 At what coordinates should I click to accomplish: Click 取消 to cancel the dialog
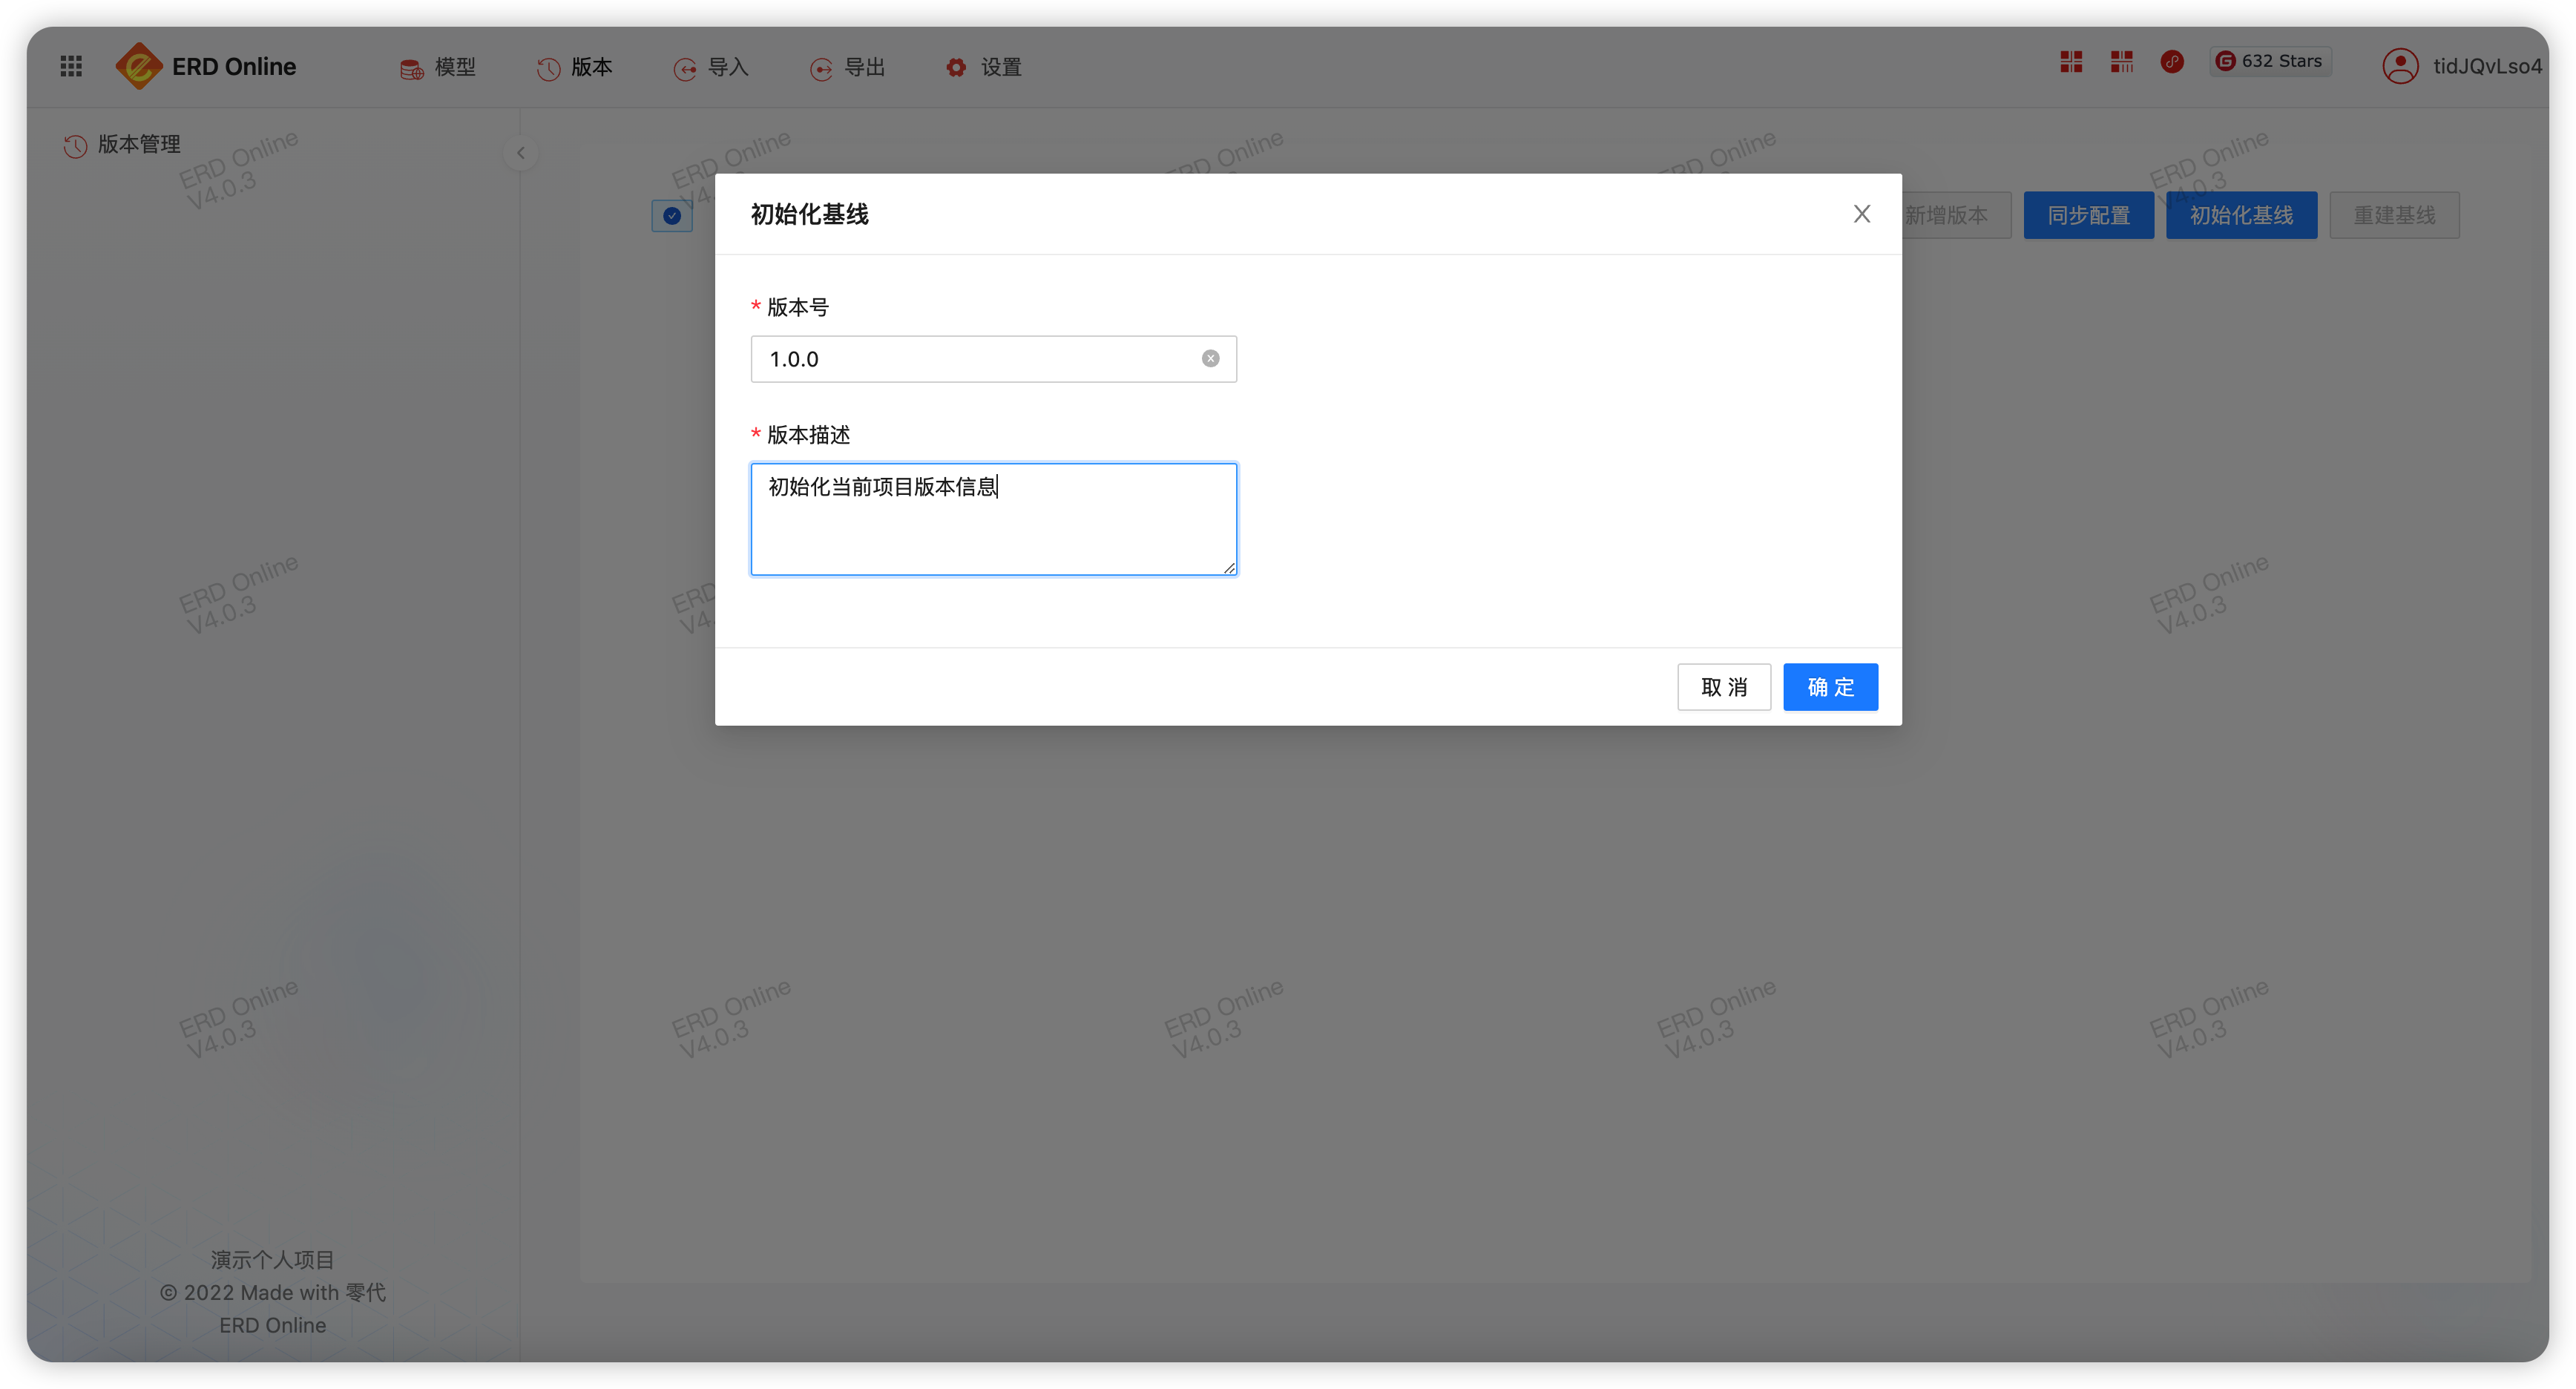coord(1724,687)
